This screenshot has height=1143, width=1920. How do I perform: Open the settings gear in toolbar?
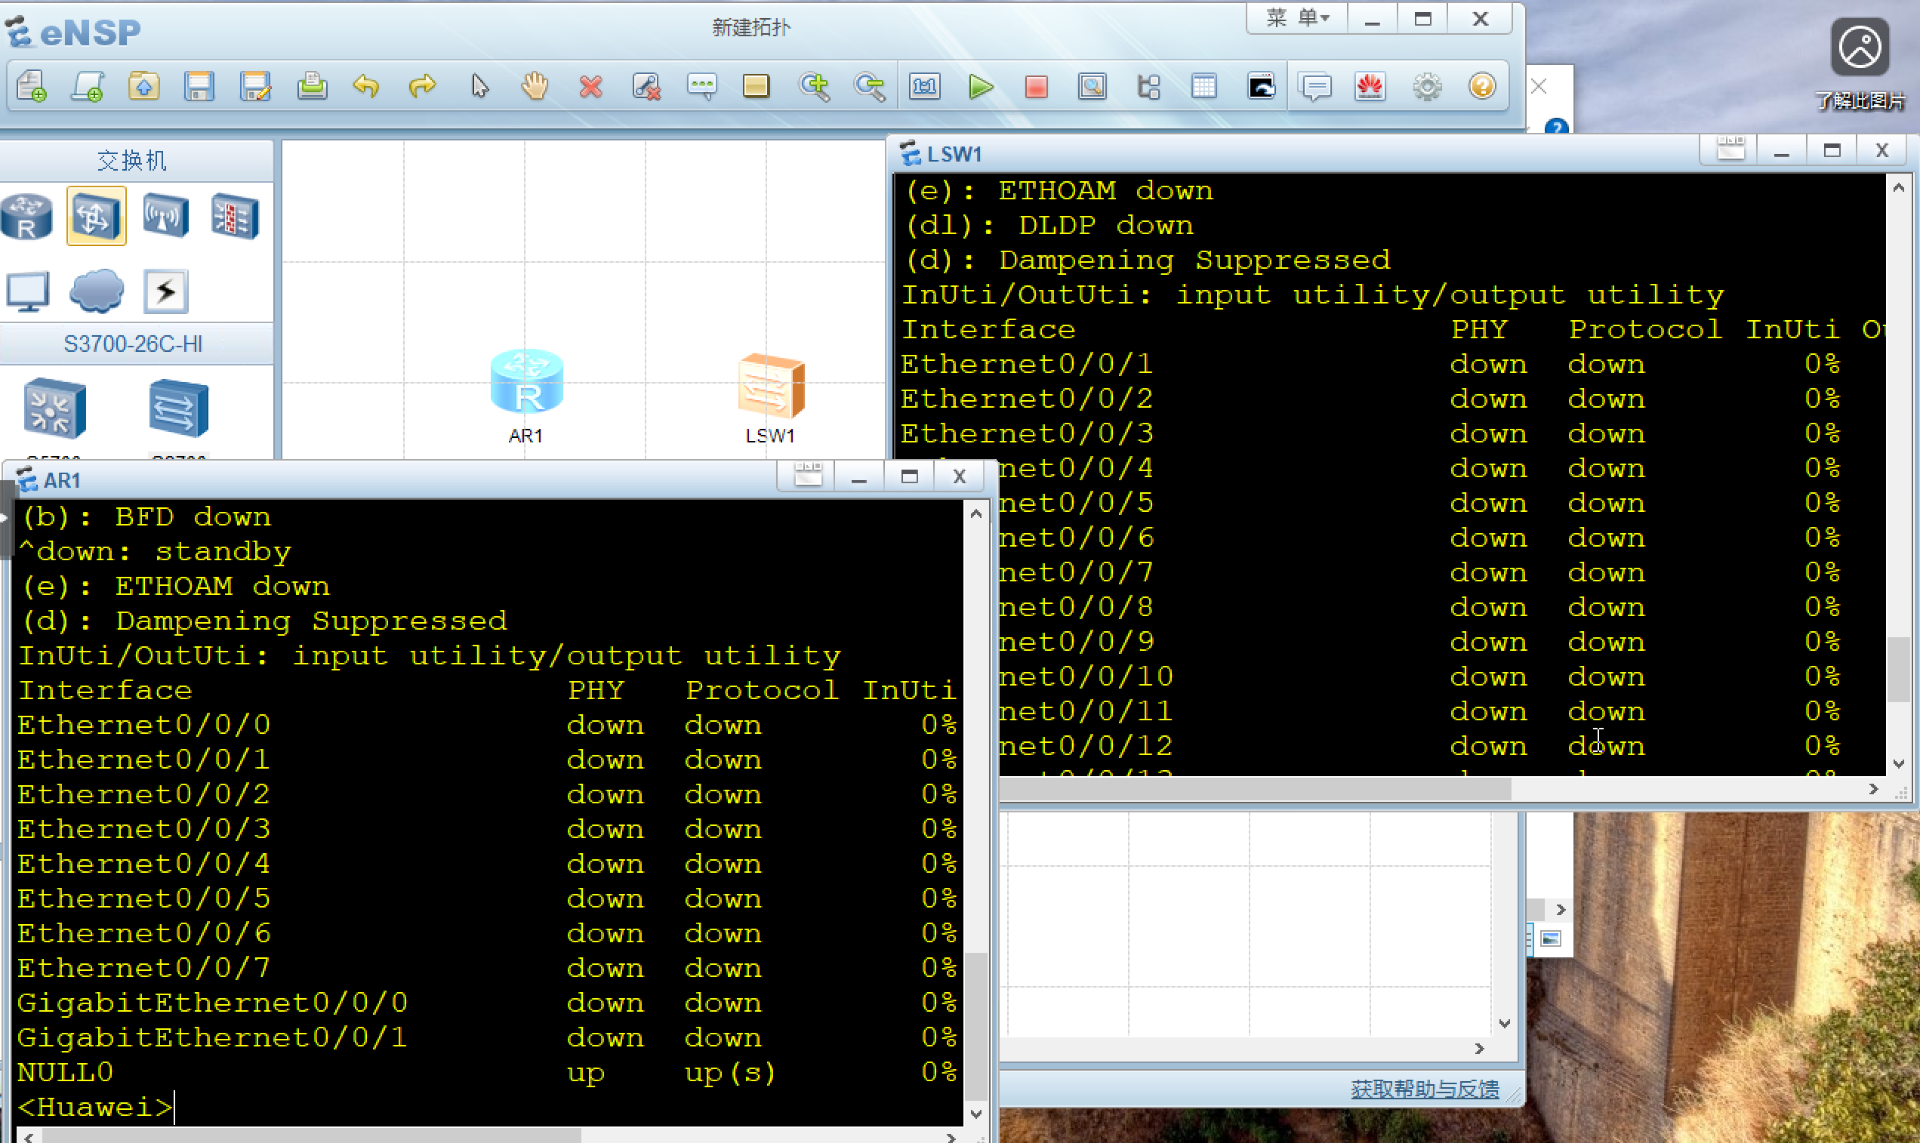click(1427, 87)
